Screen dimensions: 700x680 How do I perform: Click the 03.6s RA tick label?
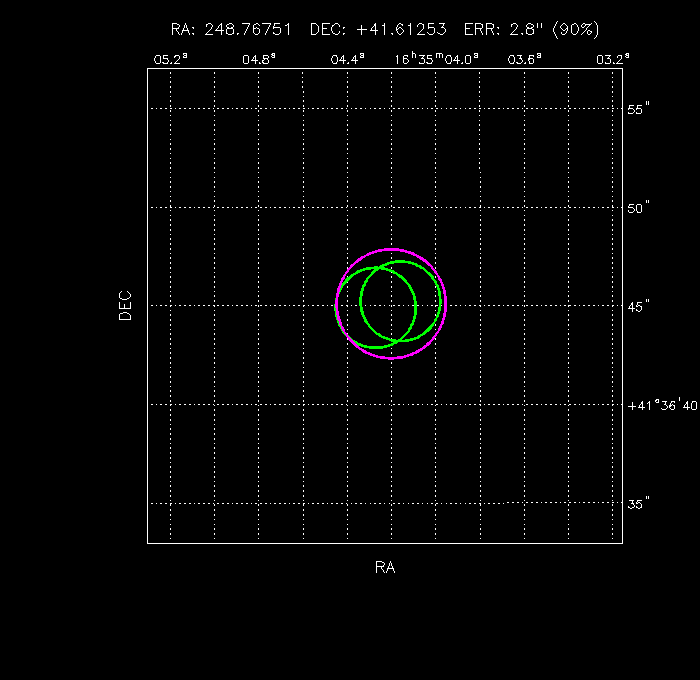[525, 59]
